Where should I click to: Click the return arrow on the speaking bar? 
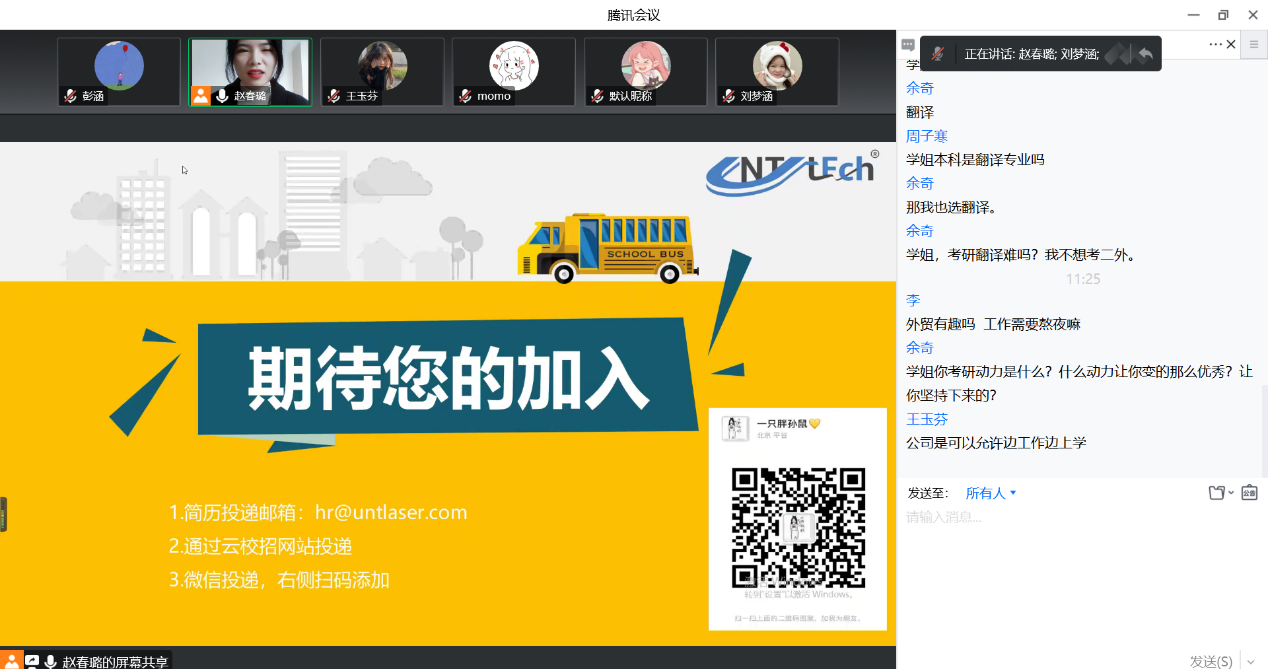tap(1145, 54)
